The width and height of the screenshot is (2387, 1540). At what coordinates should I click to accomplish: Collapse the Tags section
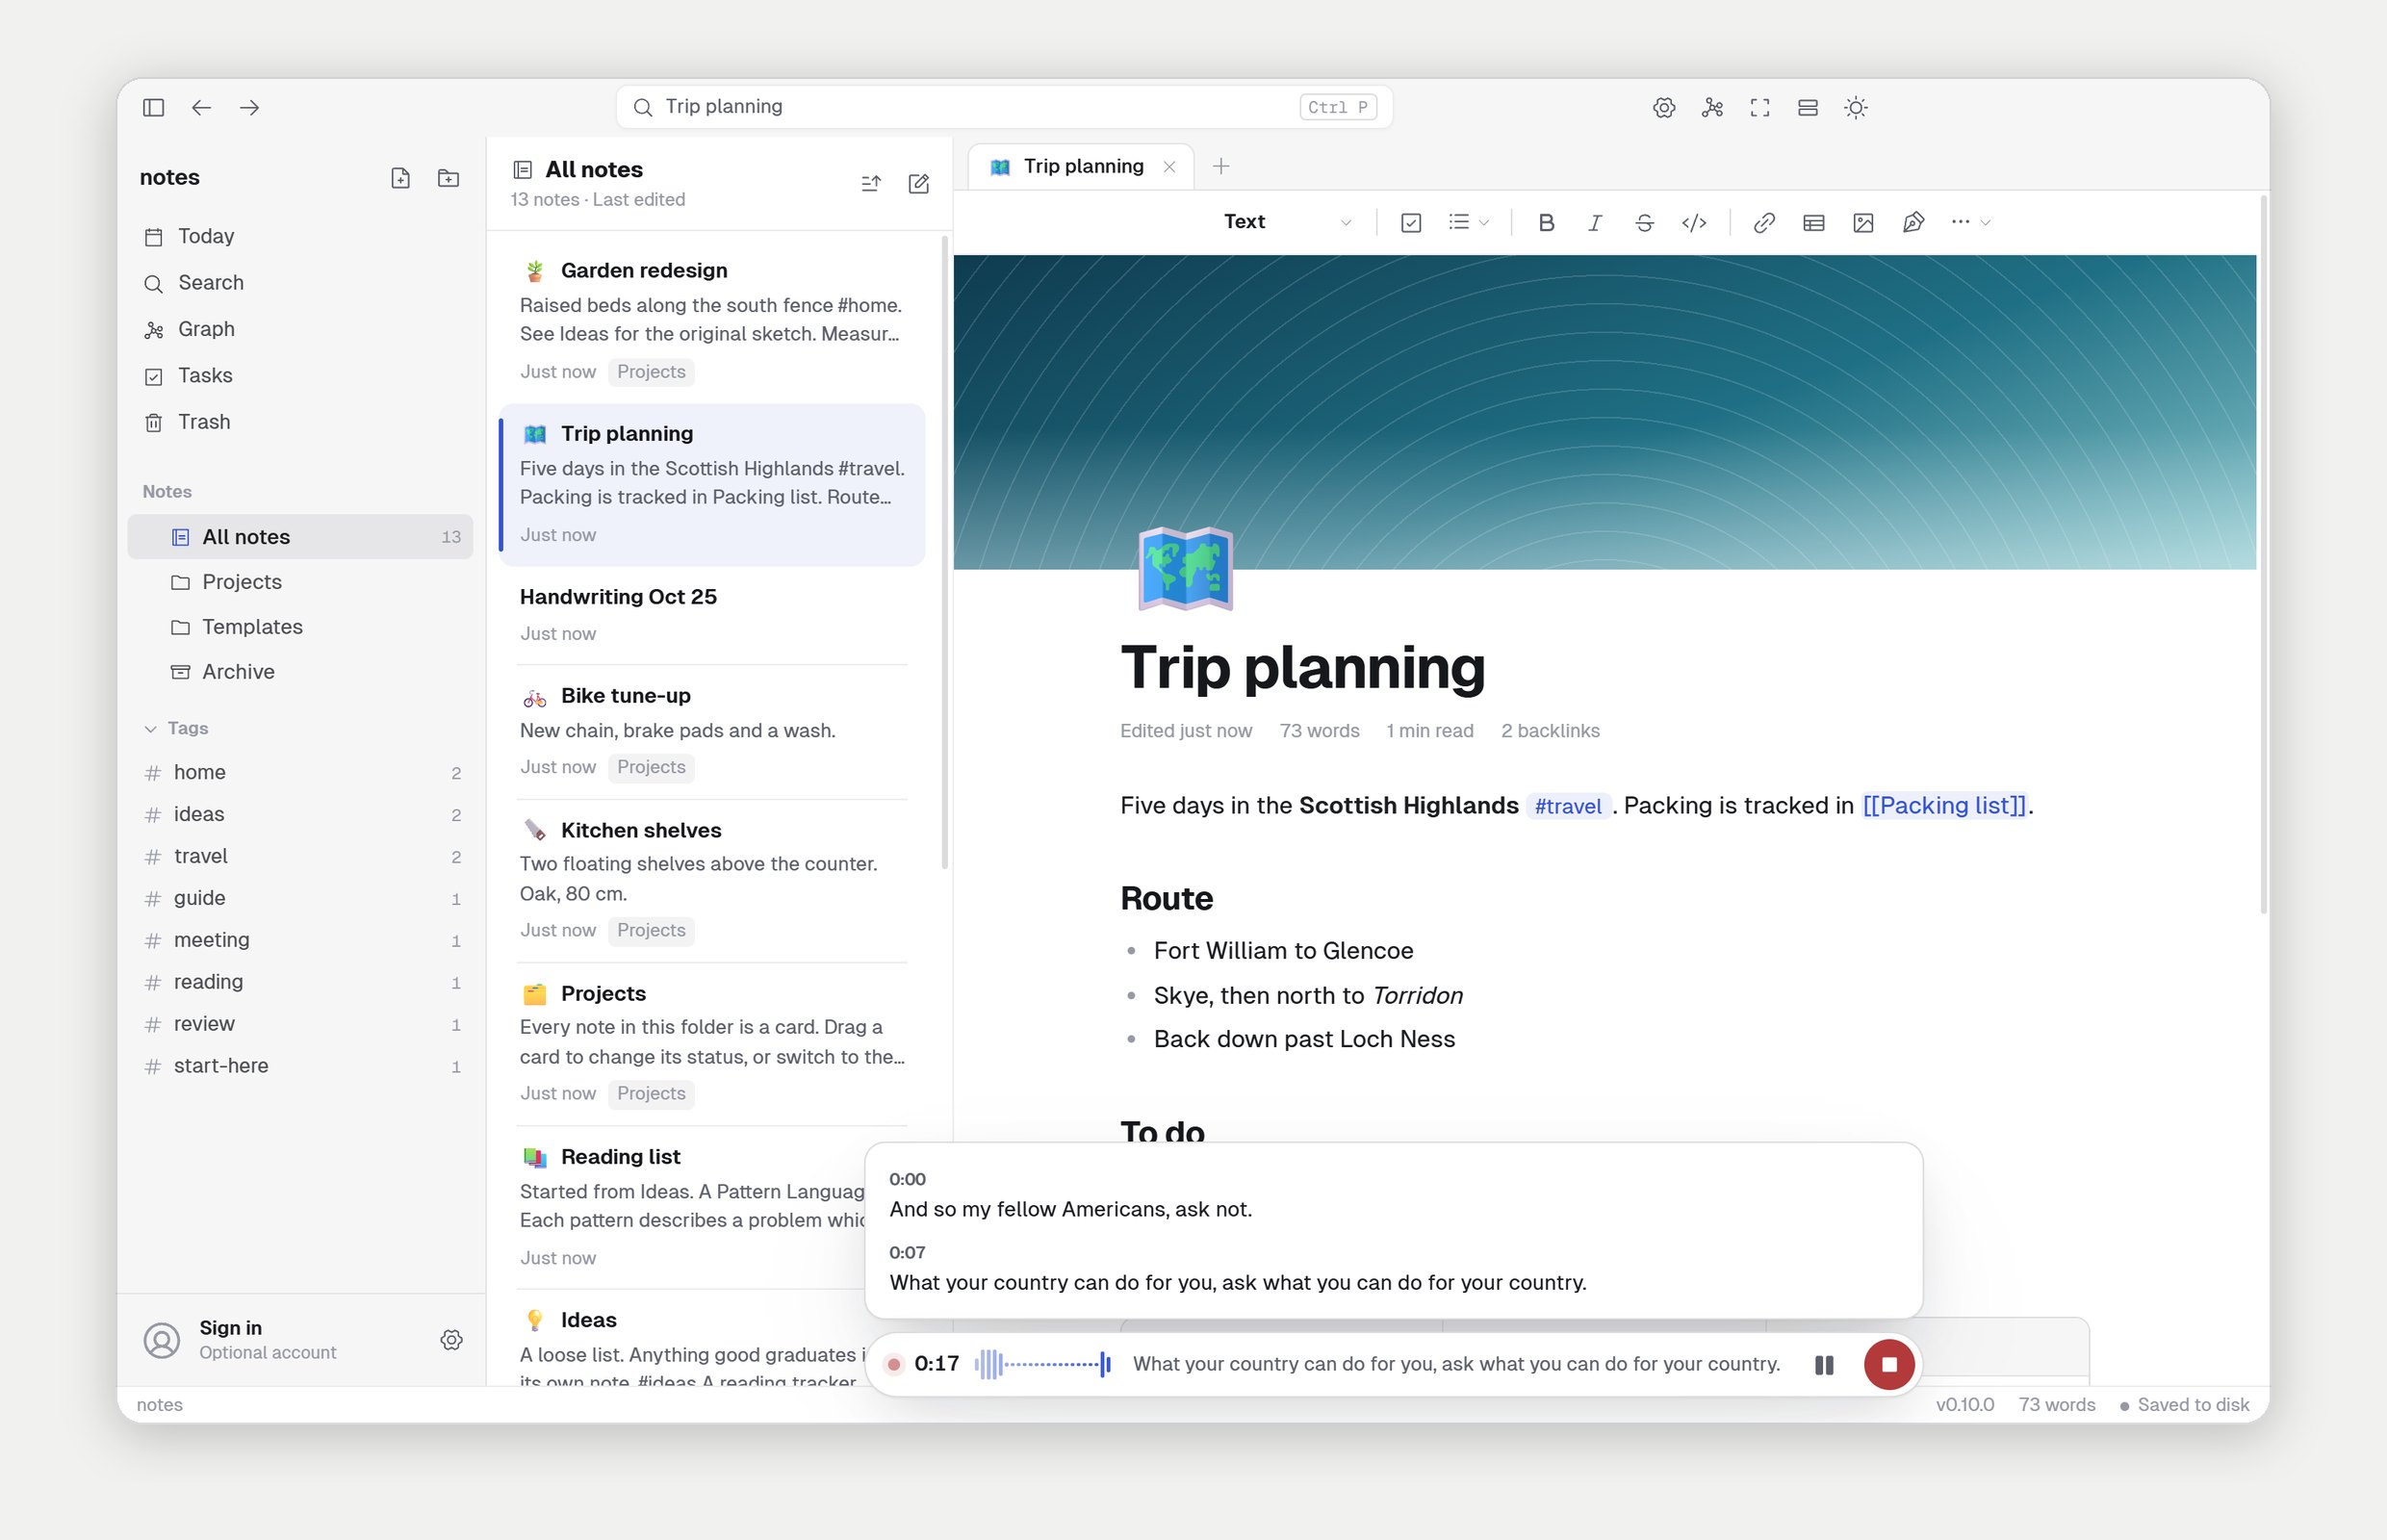pyautogui.click(x=176, y=728)
